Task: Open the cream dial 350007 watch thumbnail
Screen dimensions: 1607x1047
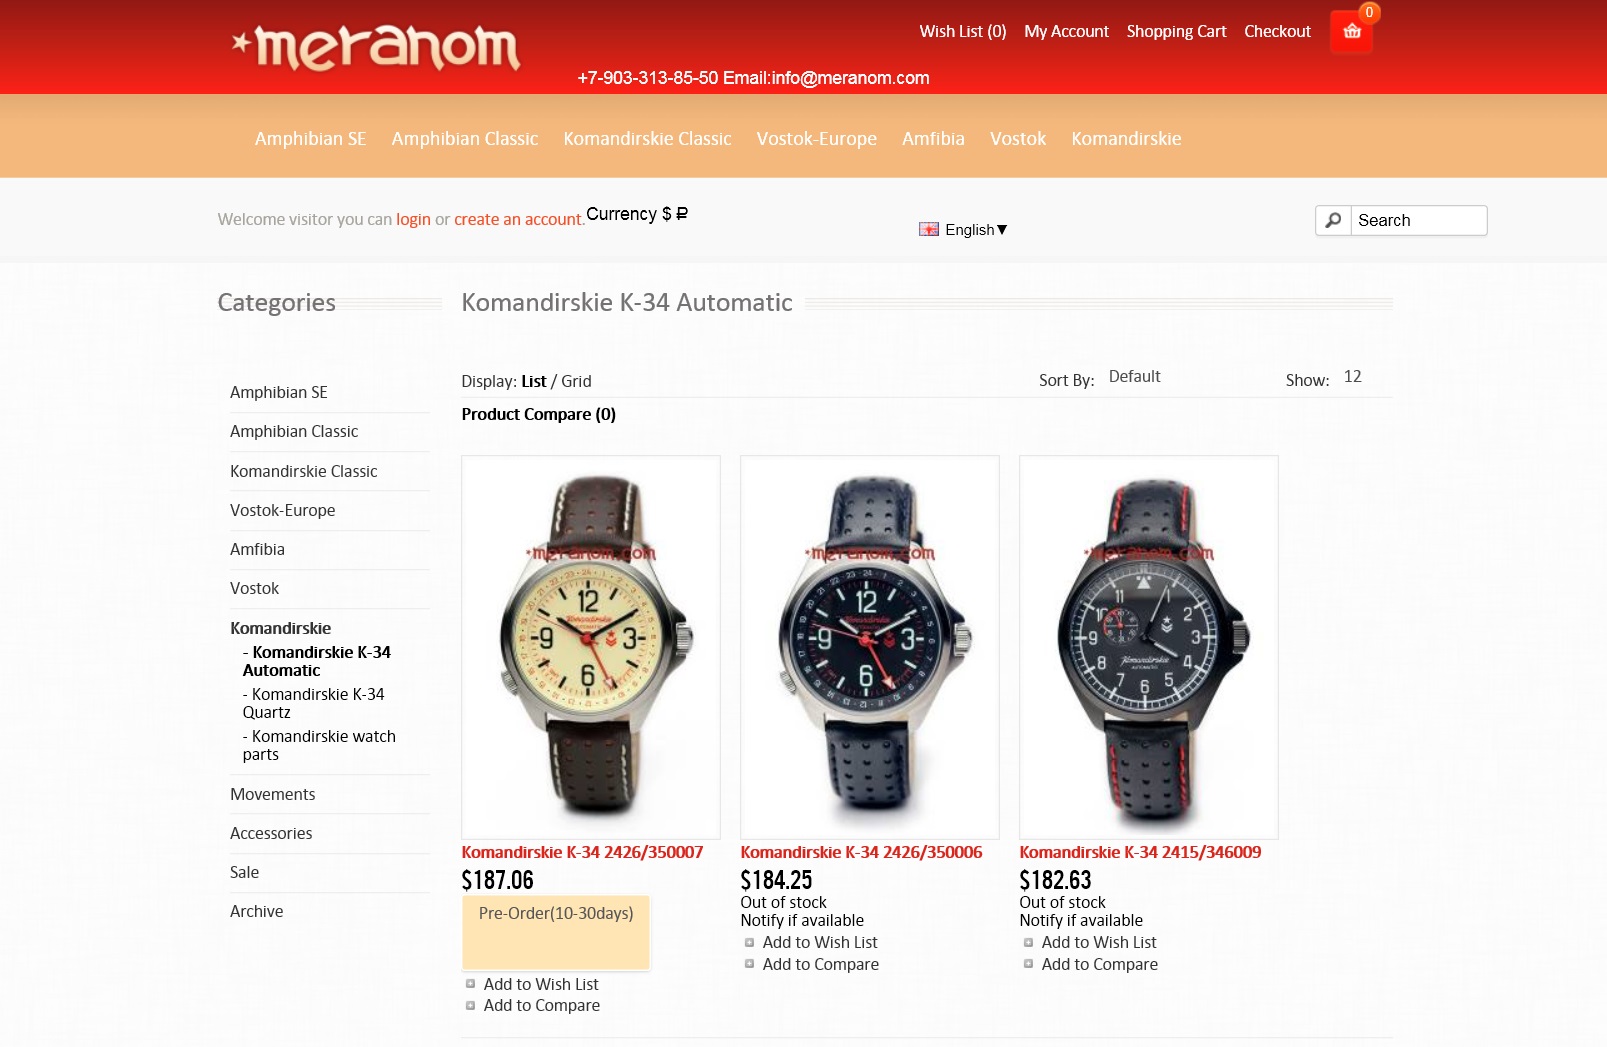Action: click(591, 647)
